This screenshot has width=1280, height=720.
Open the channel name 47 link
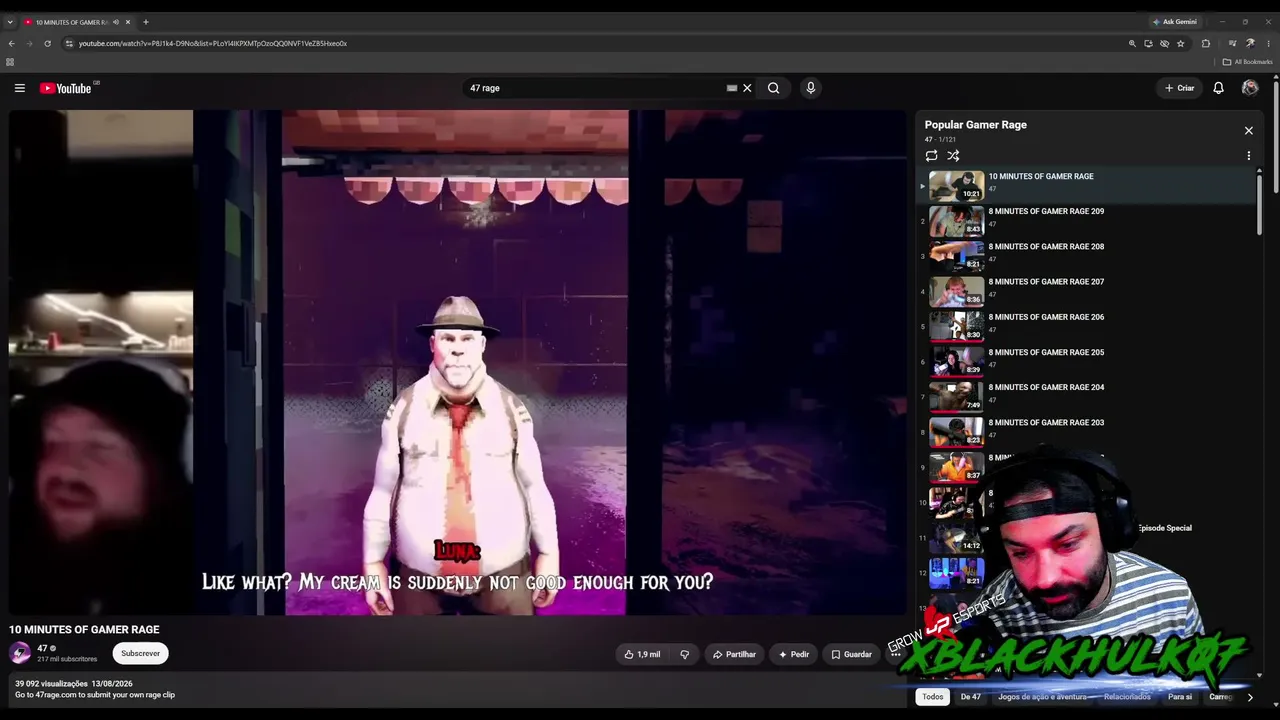(x=43, y=648)
